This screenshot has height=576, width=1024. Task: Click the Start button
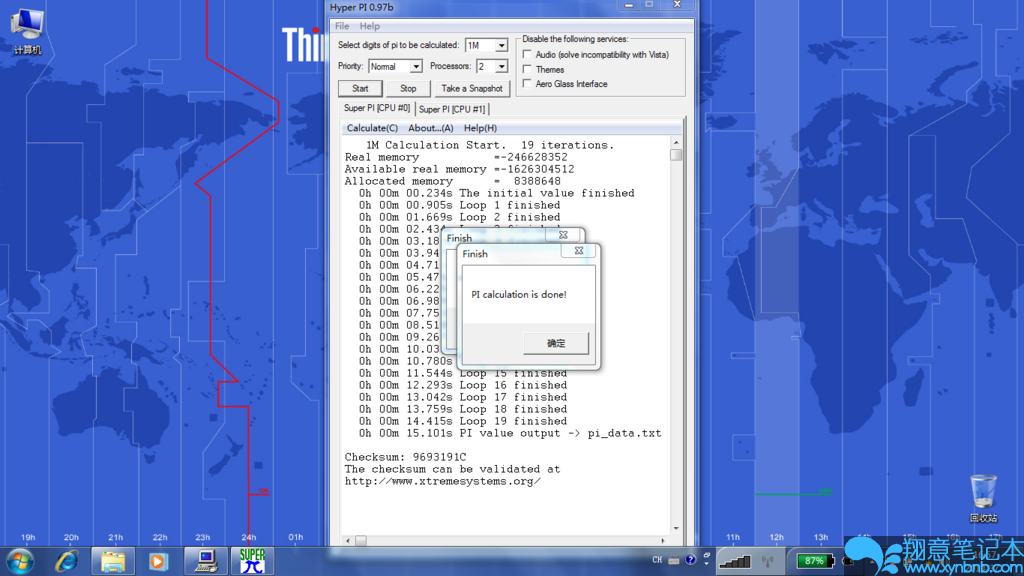pos(360,88)
